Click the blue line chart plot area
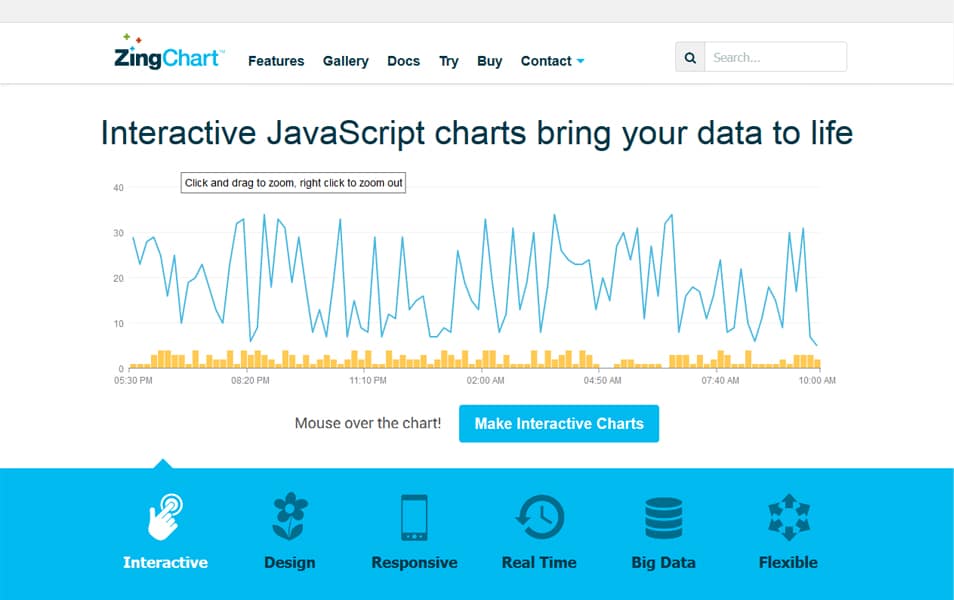Image resolution: width=954 pixels, height=600 pixels. 475,278
